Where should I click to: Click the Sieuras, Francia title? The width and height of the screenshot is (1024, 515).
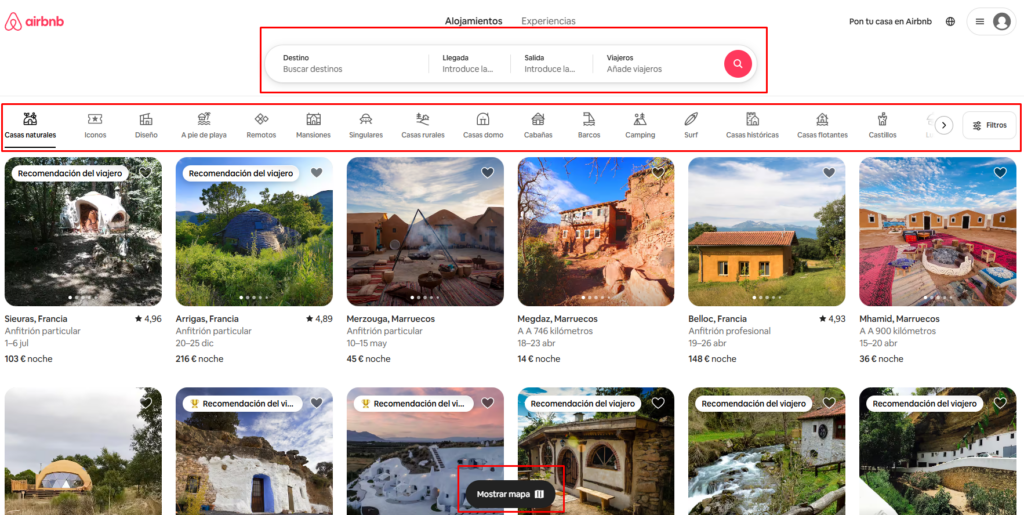coord(36,319)
